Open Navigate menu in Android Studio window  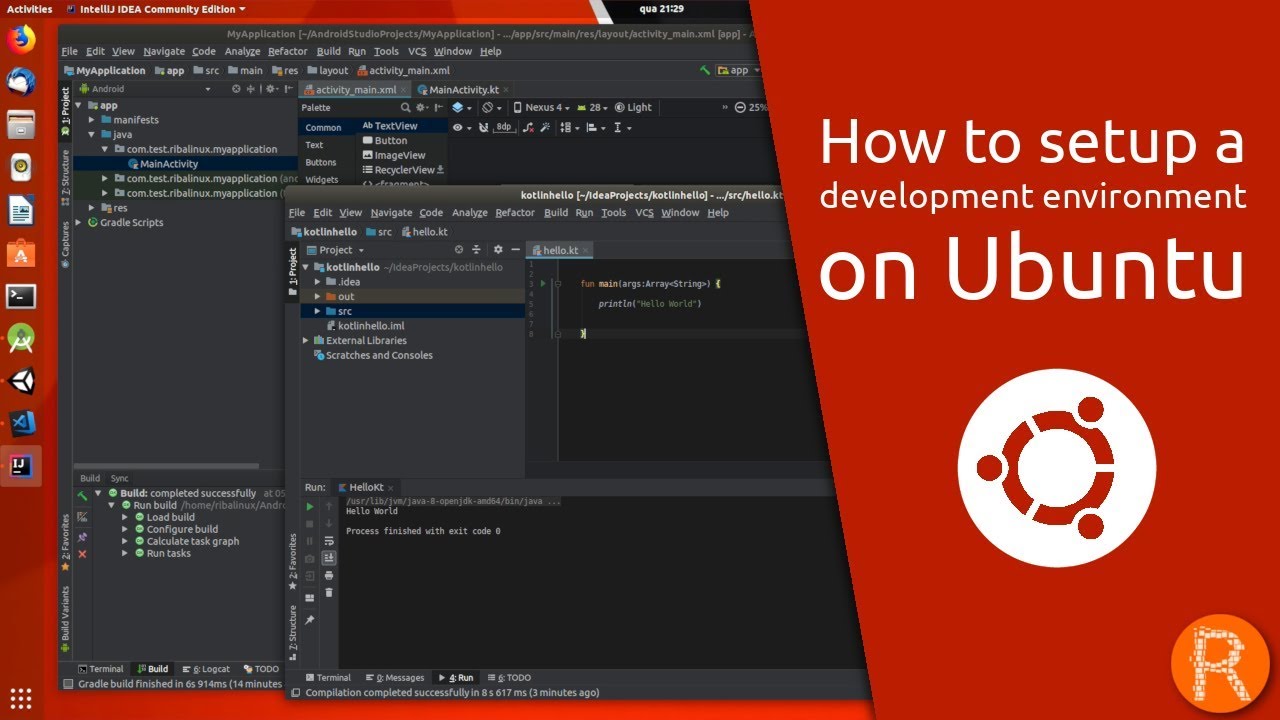164,52
